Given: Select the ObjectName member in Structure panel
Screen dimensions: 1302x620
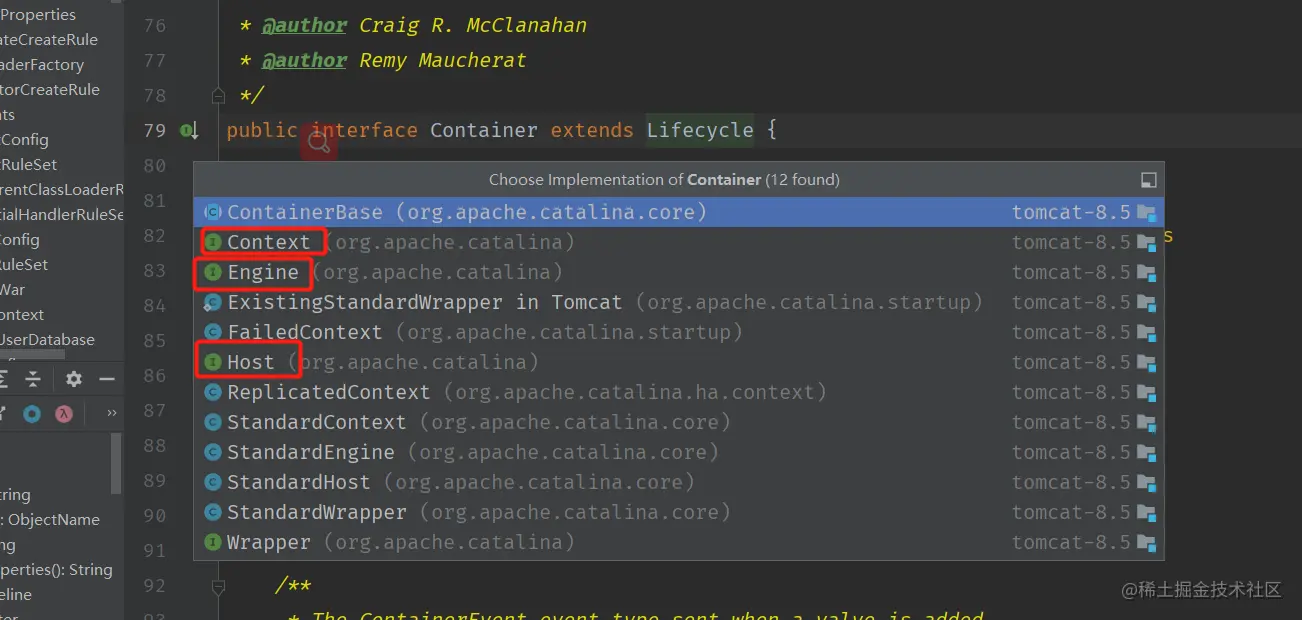Looking at the screenshot, I should point(50,520).
